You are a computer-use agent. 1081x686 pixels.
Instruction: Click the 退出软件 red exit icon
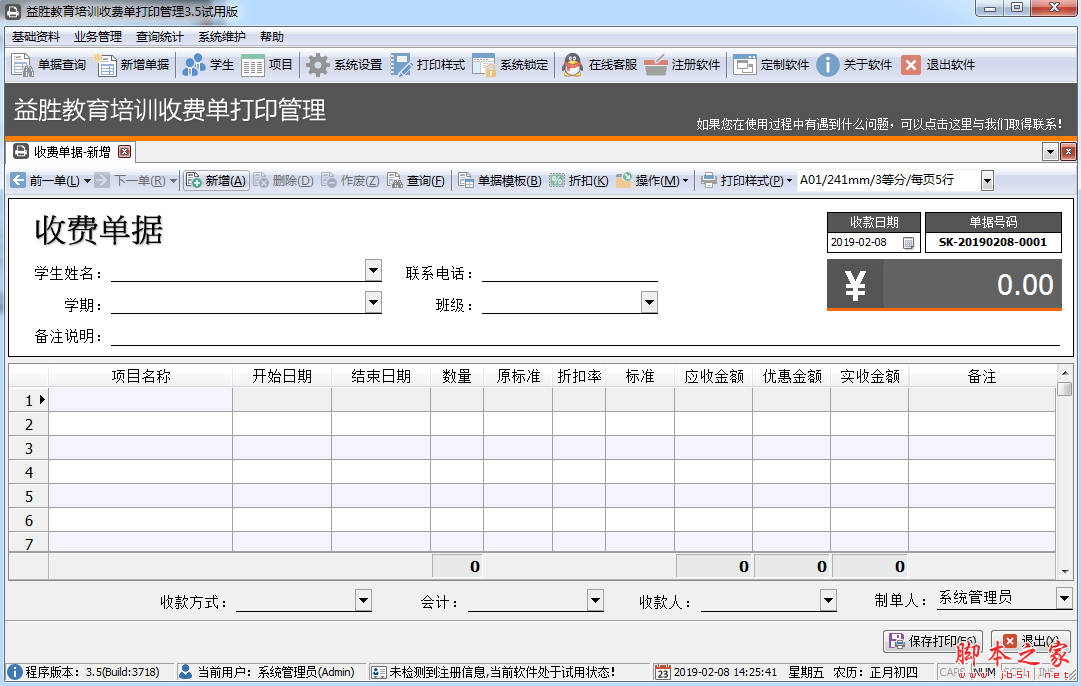910,65
